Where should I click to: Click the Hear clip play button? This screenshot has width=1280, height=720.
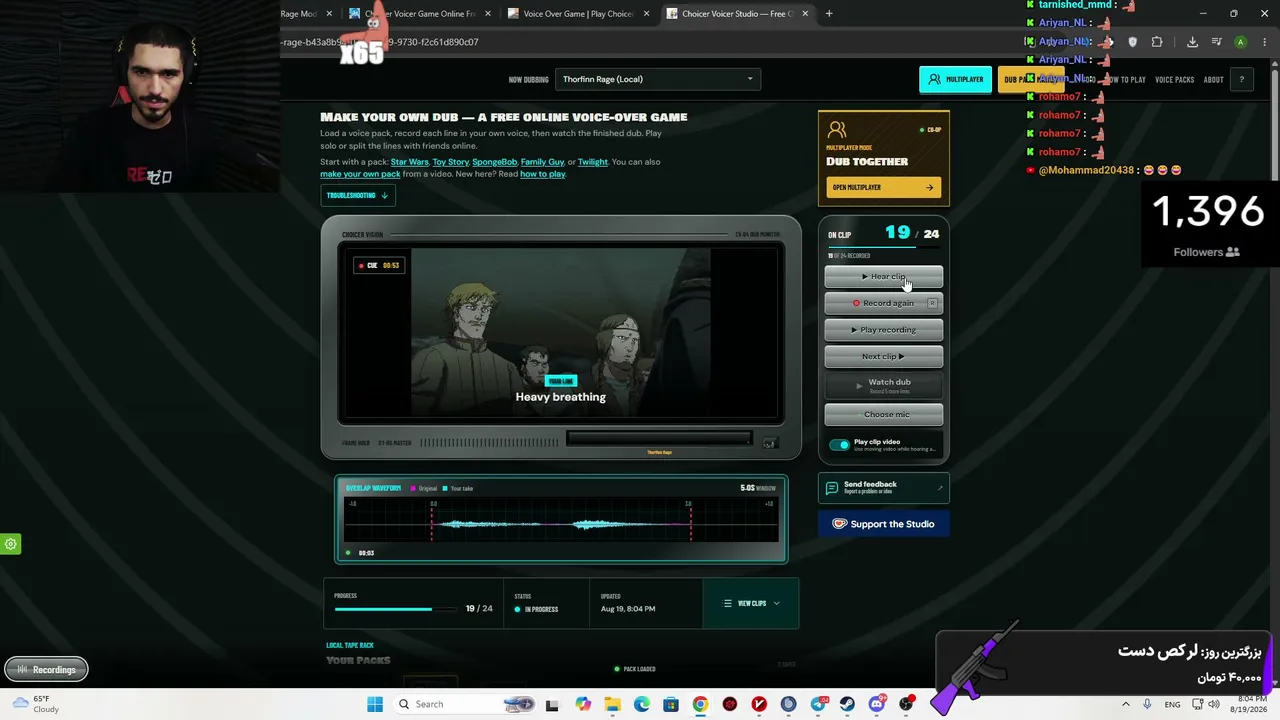click(883, 277)
